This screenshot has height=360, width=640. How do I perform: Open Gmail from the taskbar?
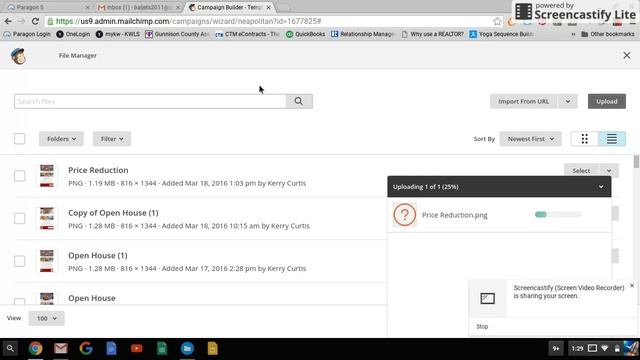click(x=61, y=348)
